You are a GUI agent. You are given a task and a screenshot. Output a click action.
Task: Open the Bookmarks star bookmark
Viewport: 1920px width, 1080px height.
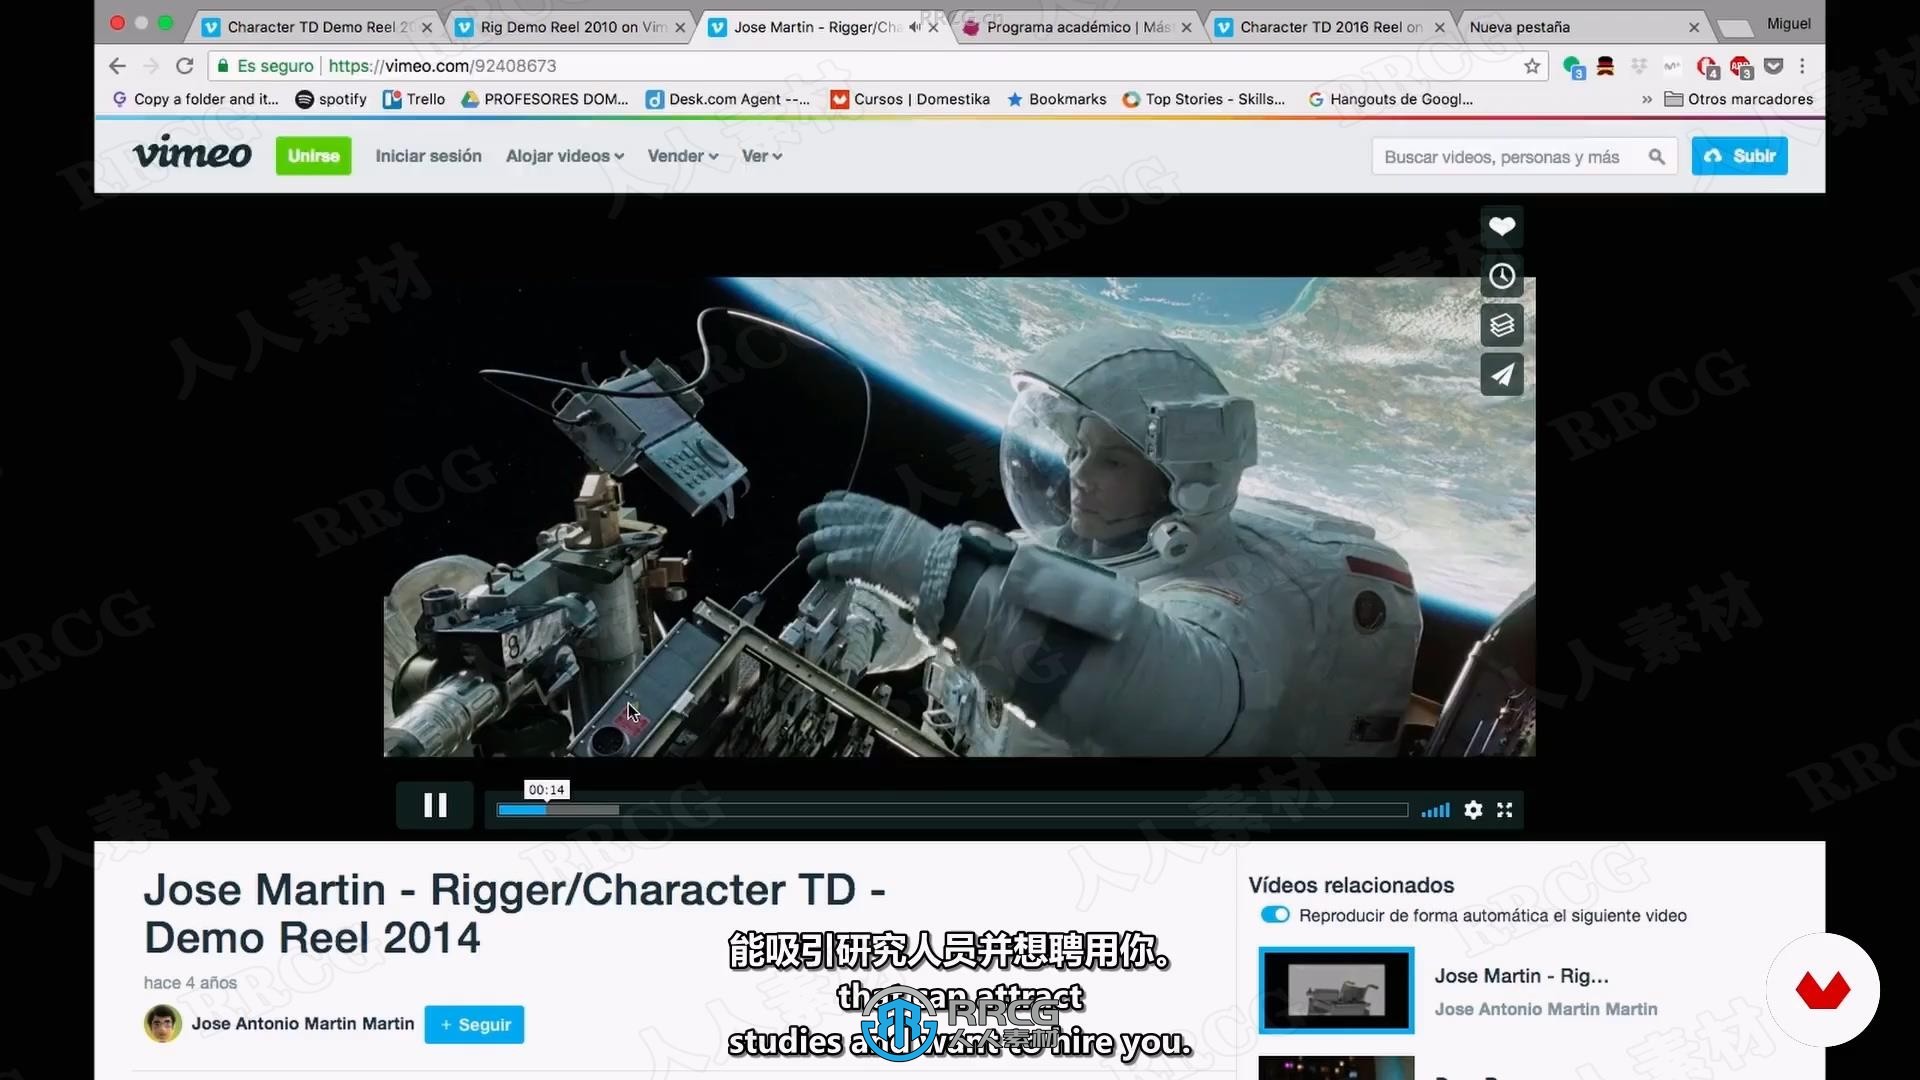(1057, 99)
